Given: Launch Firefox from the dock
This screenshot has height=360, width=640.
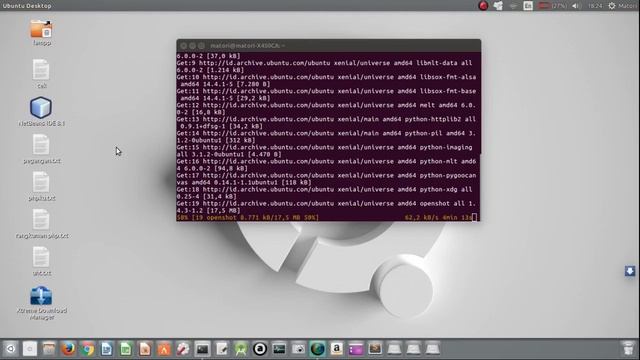Looking at the screenshot, I should click(x=68, y=349).
